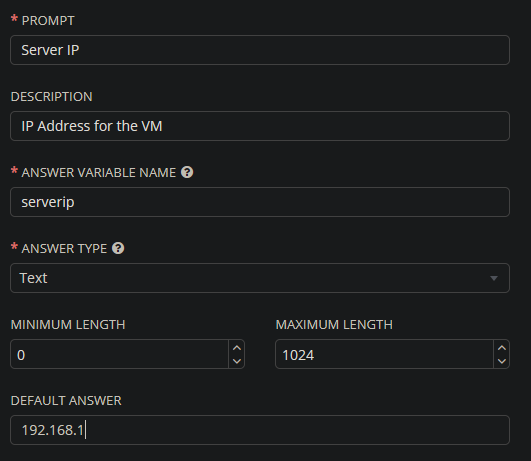Click the ANSWER VARIABLE NAME label

(99, 172)
